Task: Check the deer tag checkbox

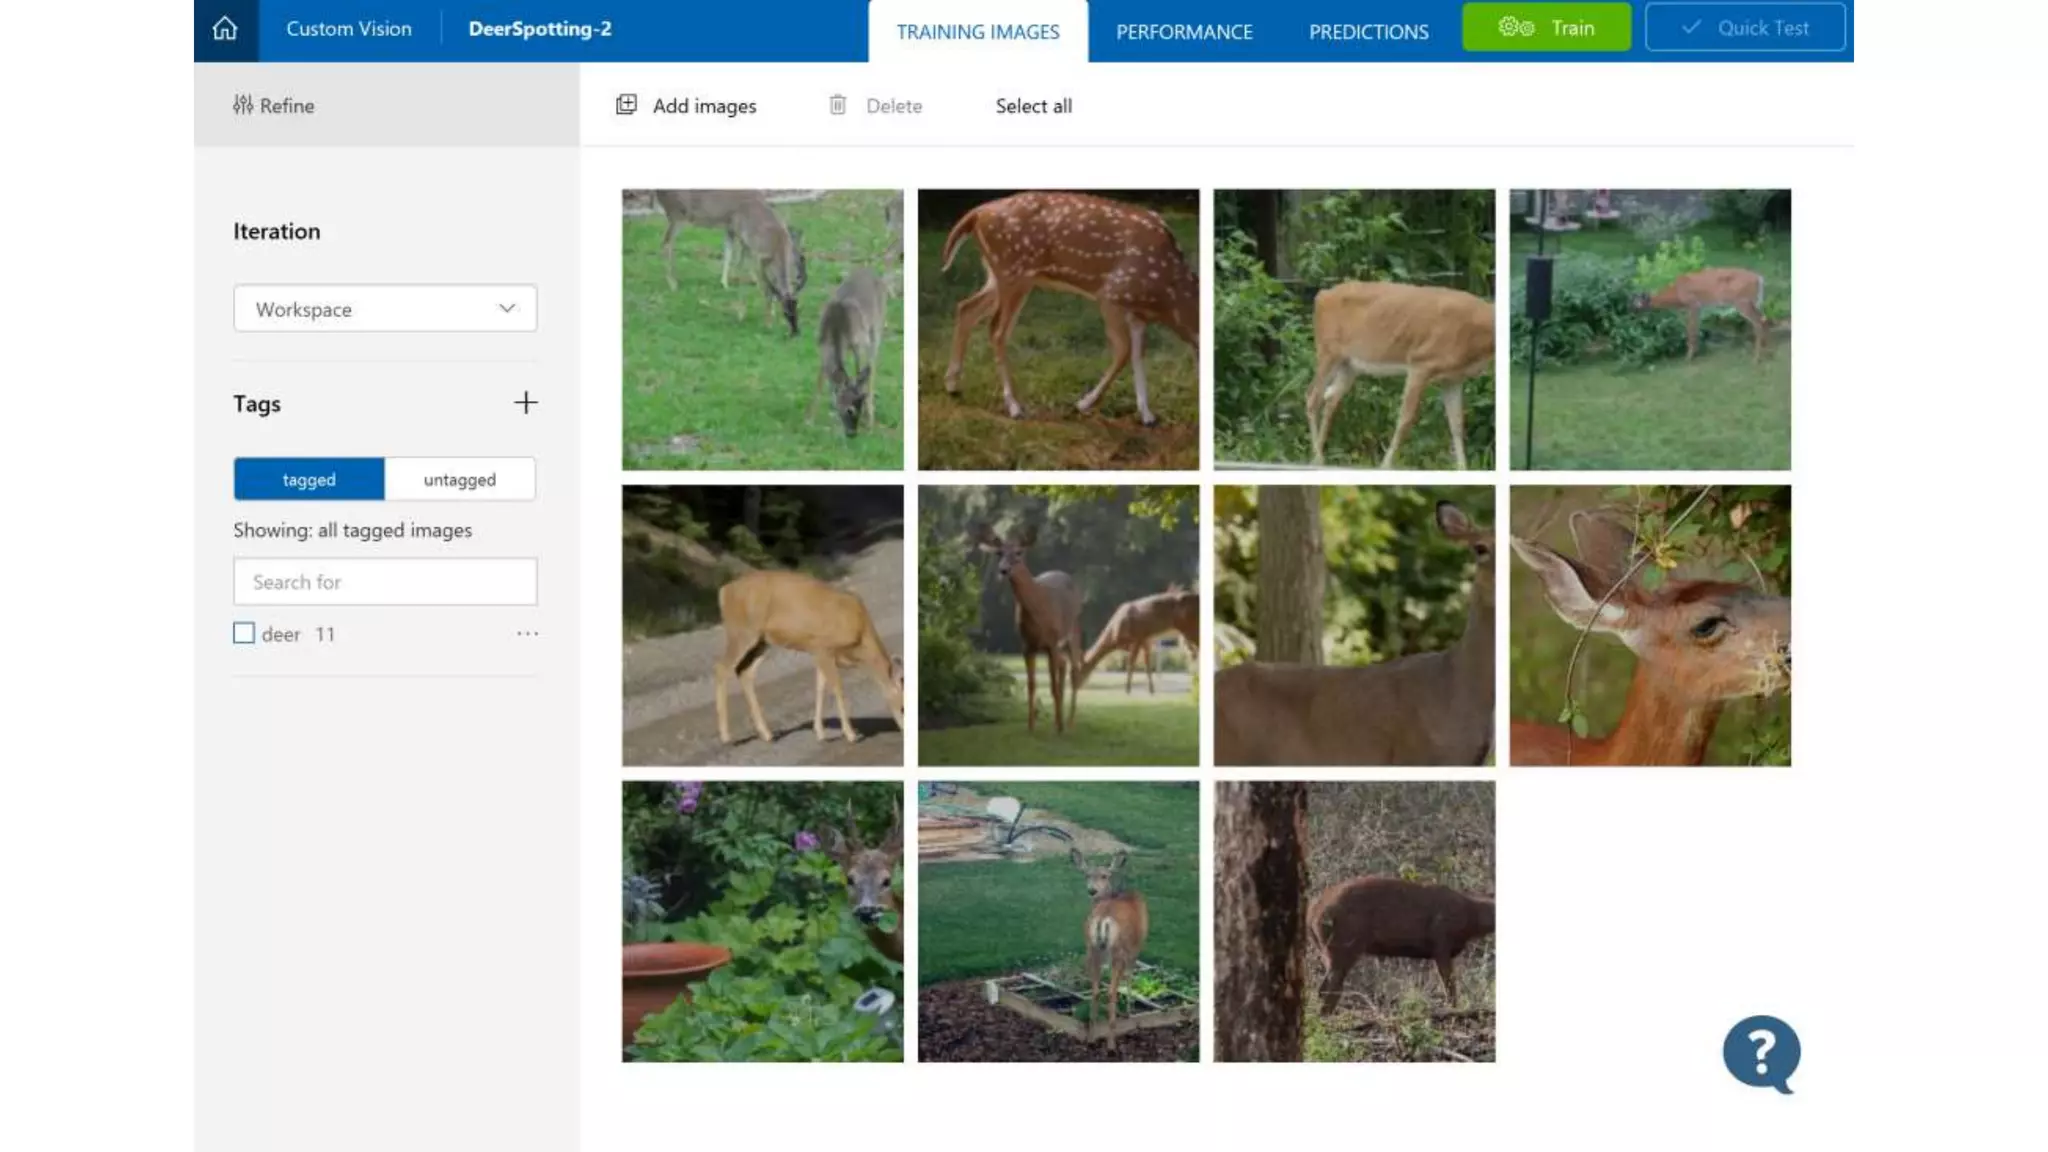Action: point(244,633)
